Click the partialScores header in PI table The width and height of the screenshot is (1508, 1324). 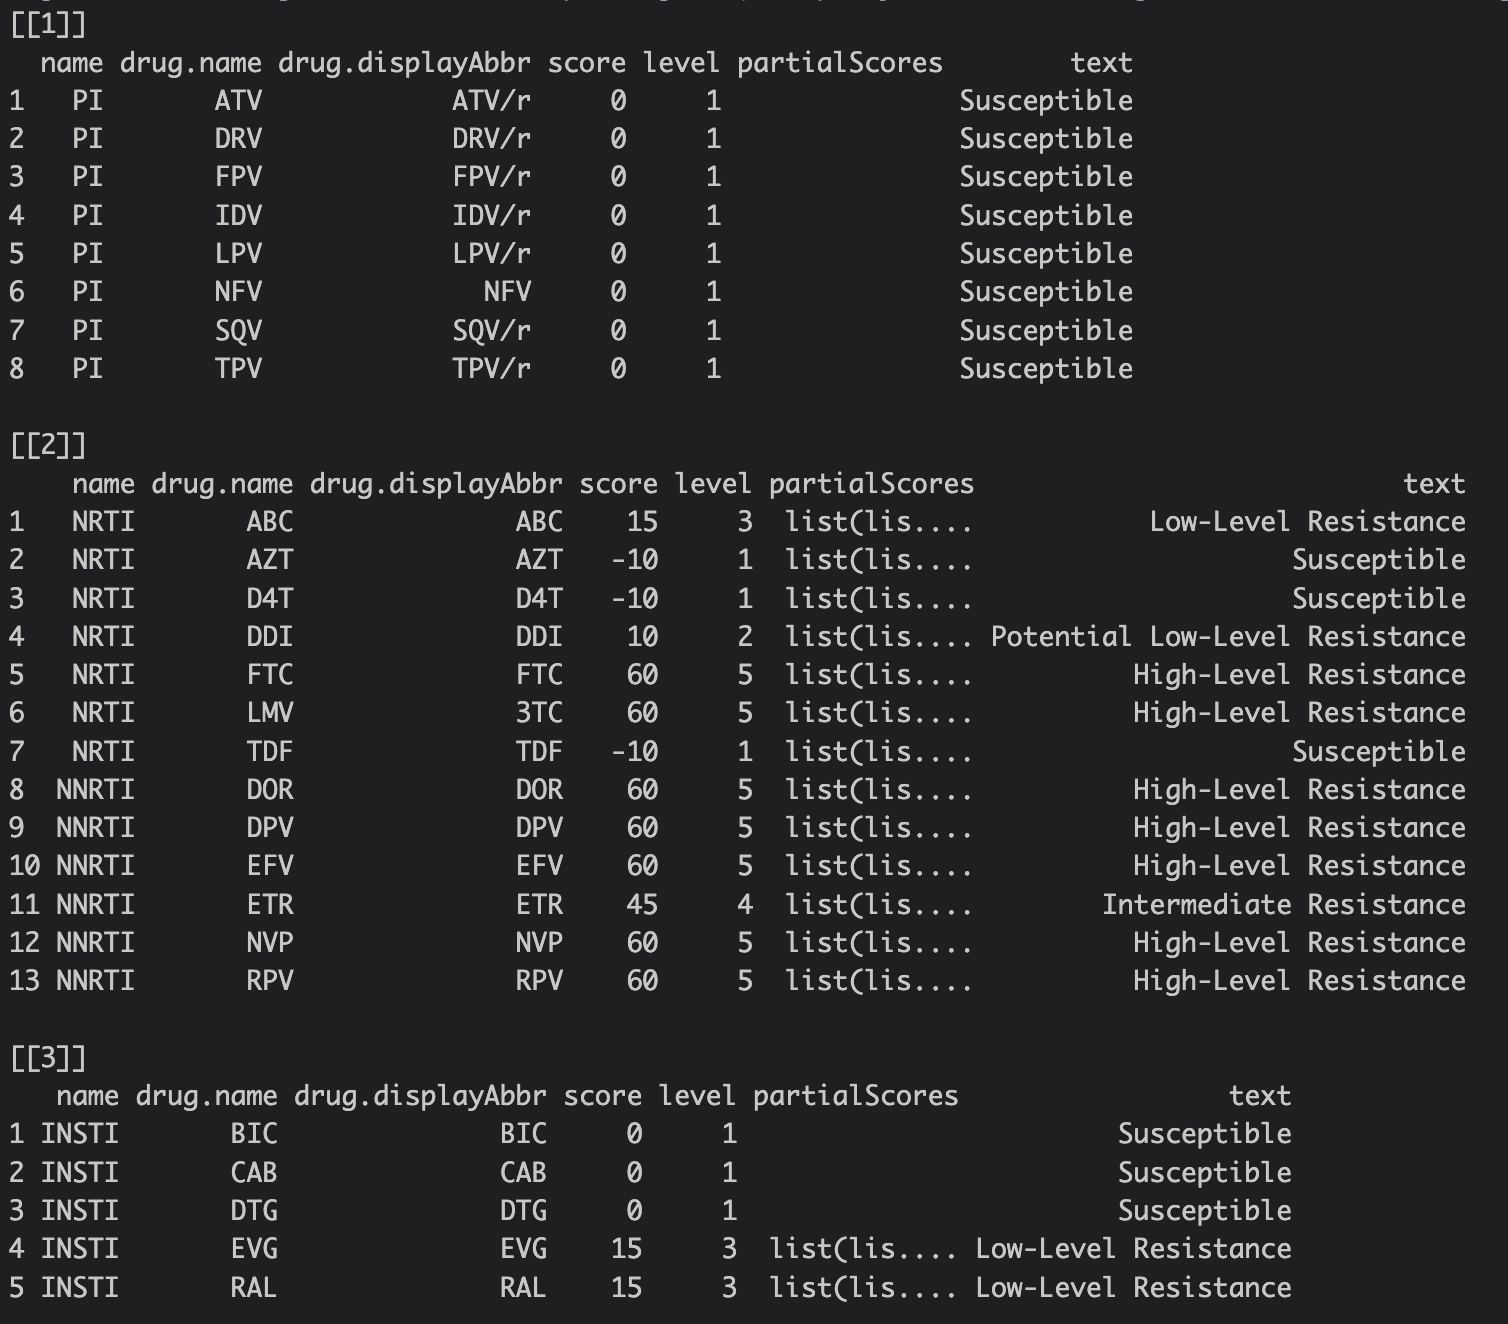tap(839, 63)
